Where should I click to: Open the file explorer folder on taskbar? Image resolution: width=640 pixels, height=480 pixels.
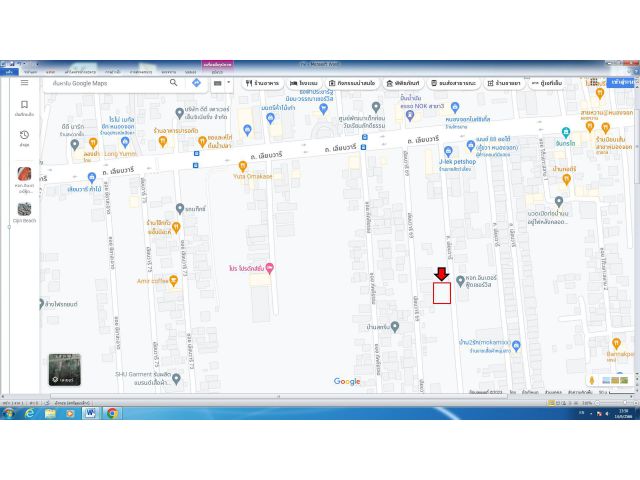[x=50, y=413]
